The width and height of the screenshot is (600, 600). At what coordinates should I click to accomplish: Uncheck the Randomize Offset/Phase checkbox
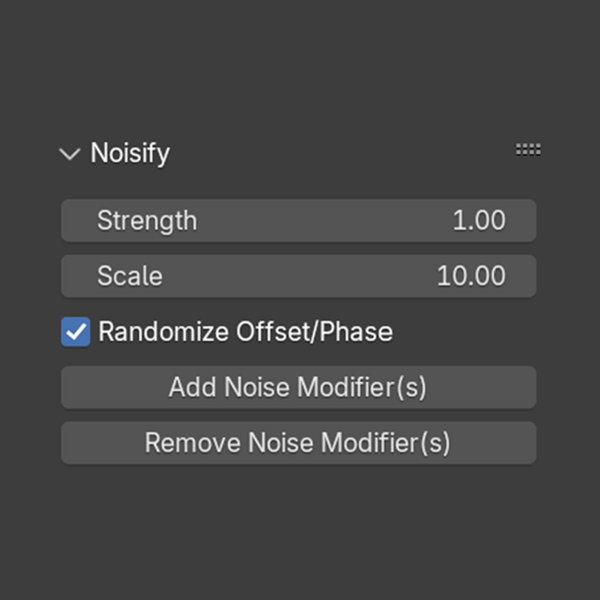76,332
